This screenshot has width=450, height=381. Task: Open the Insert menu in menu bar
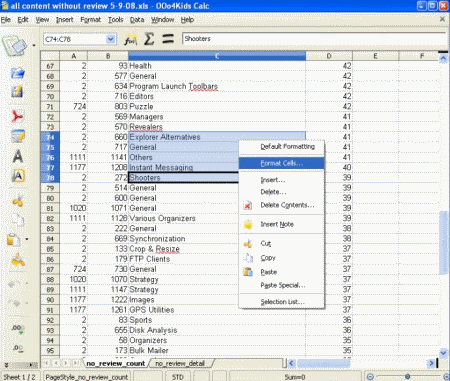pos(64,20)
